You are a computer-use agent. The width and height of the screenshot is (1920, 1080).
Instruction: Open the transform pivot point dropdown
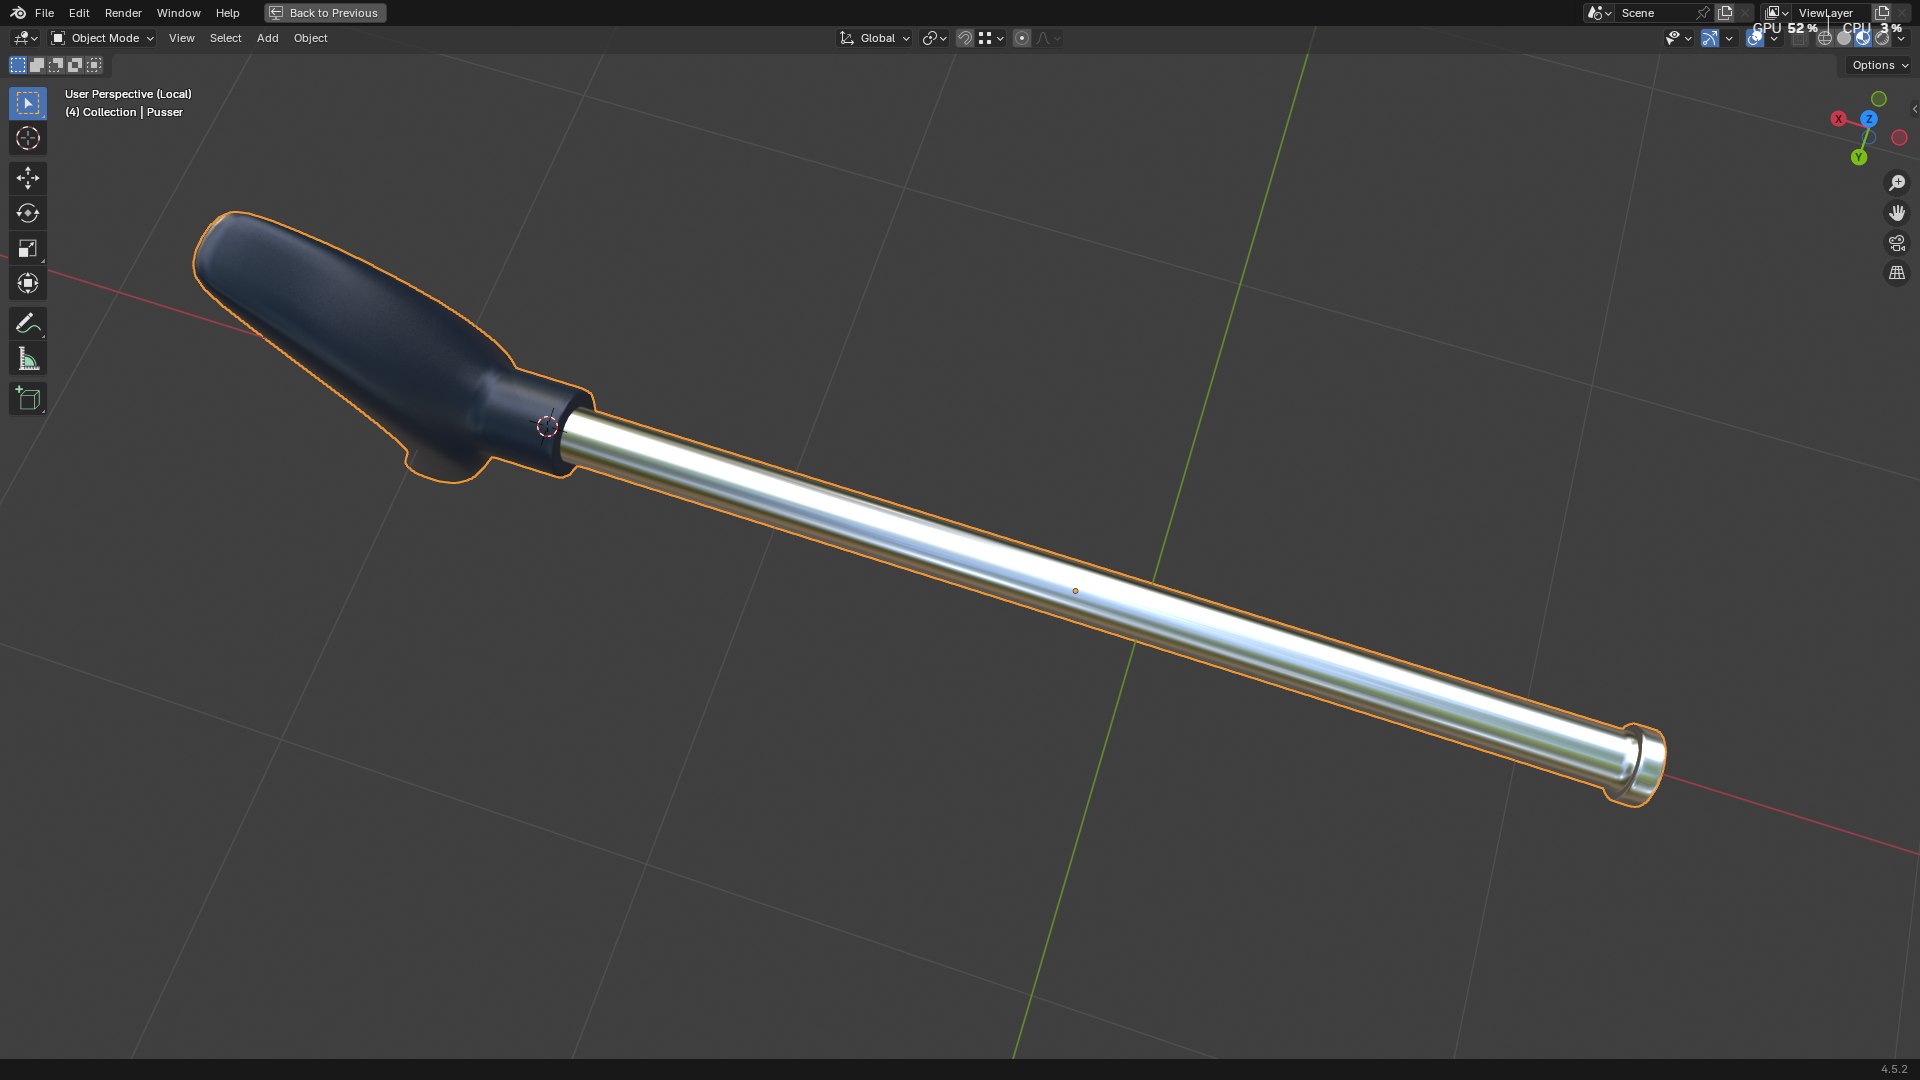(x=935, y=38)
